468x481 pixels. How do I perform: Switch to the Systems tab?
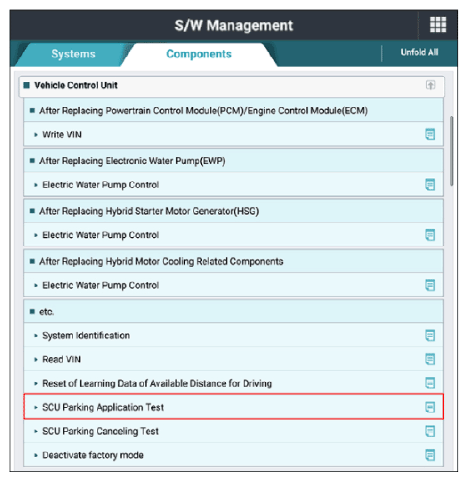73,54
